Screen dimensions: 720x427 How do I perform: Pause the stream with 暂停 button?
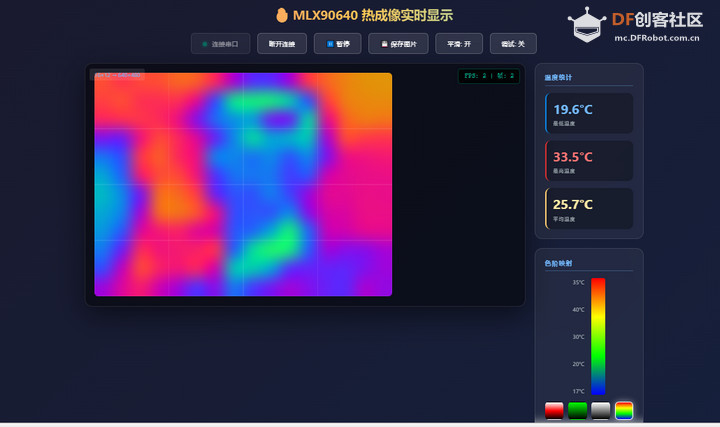[x=338, y=44]
